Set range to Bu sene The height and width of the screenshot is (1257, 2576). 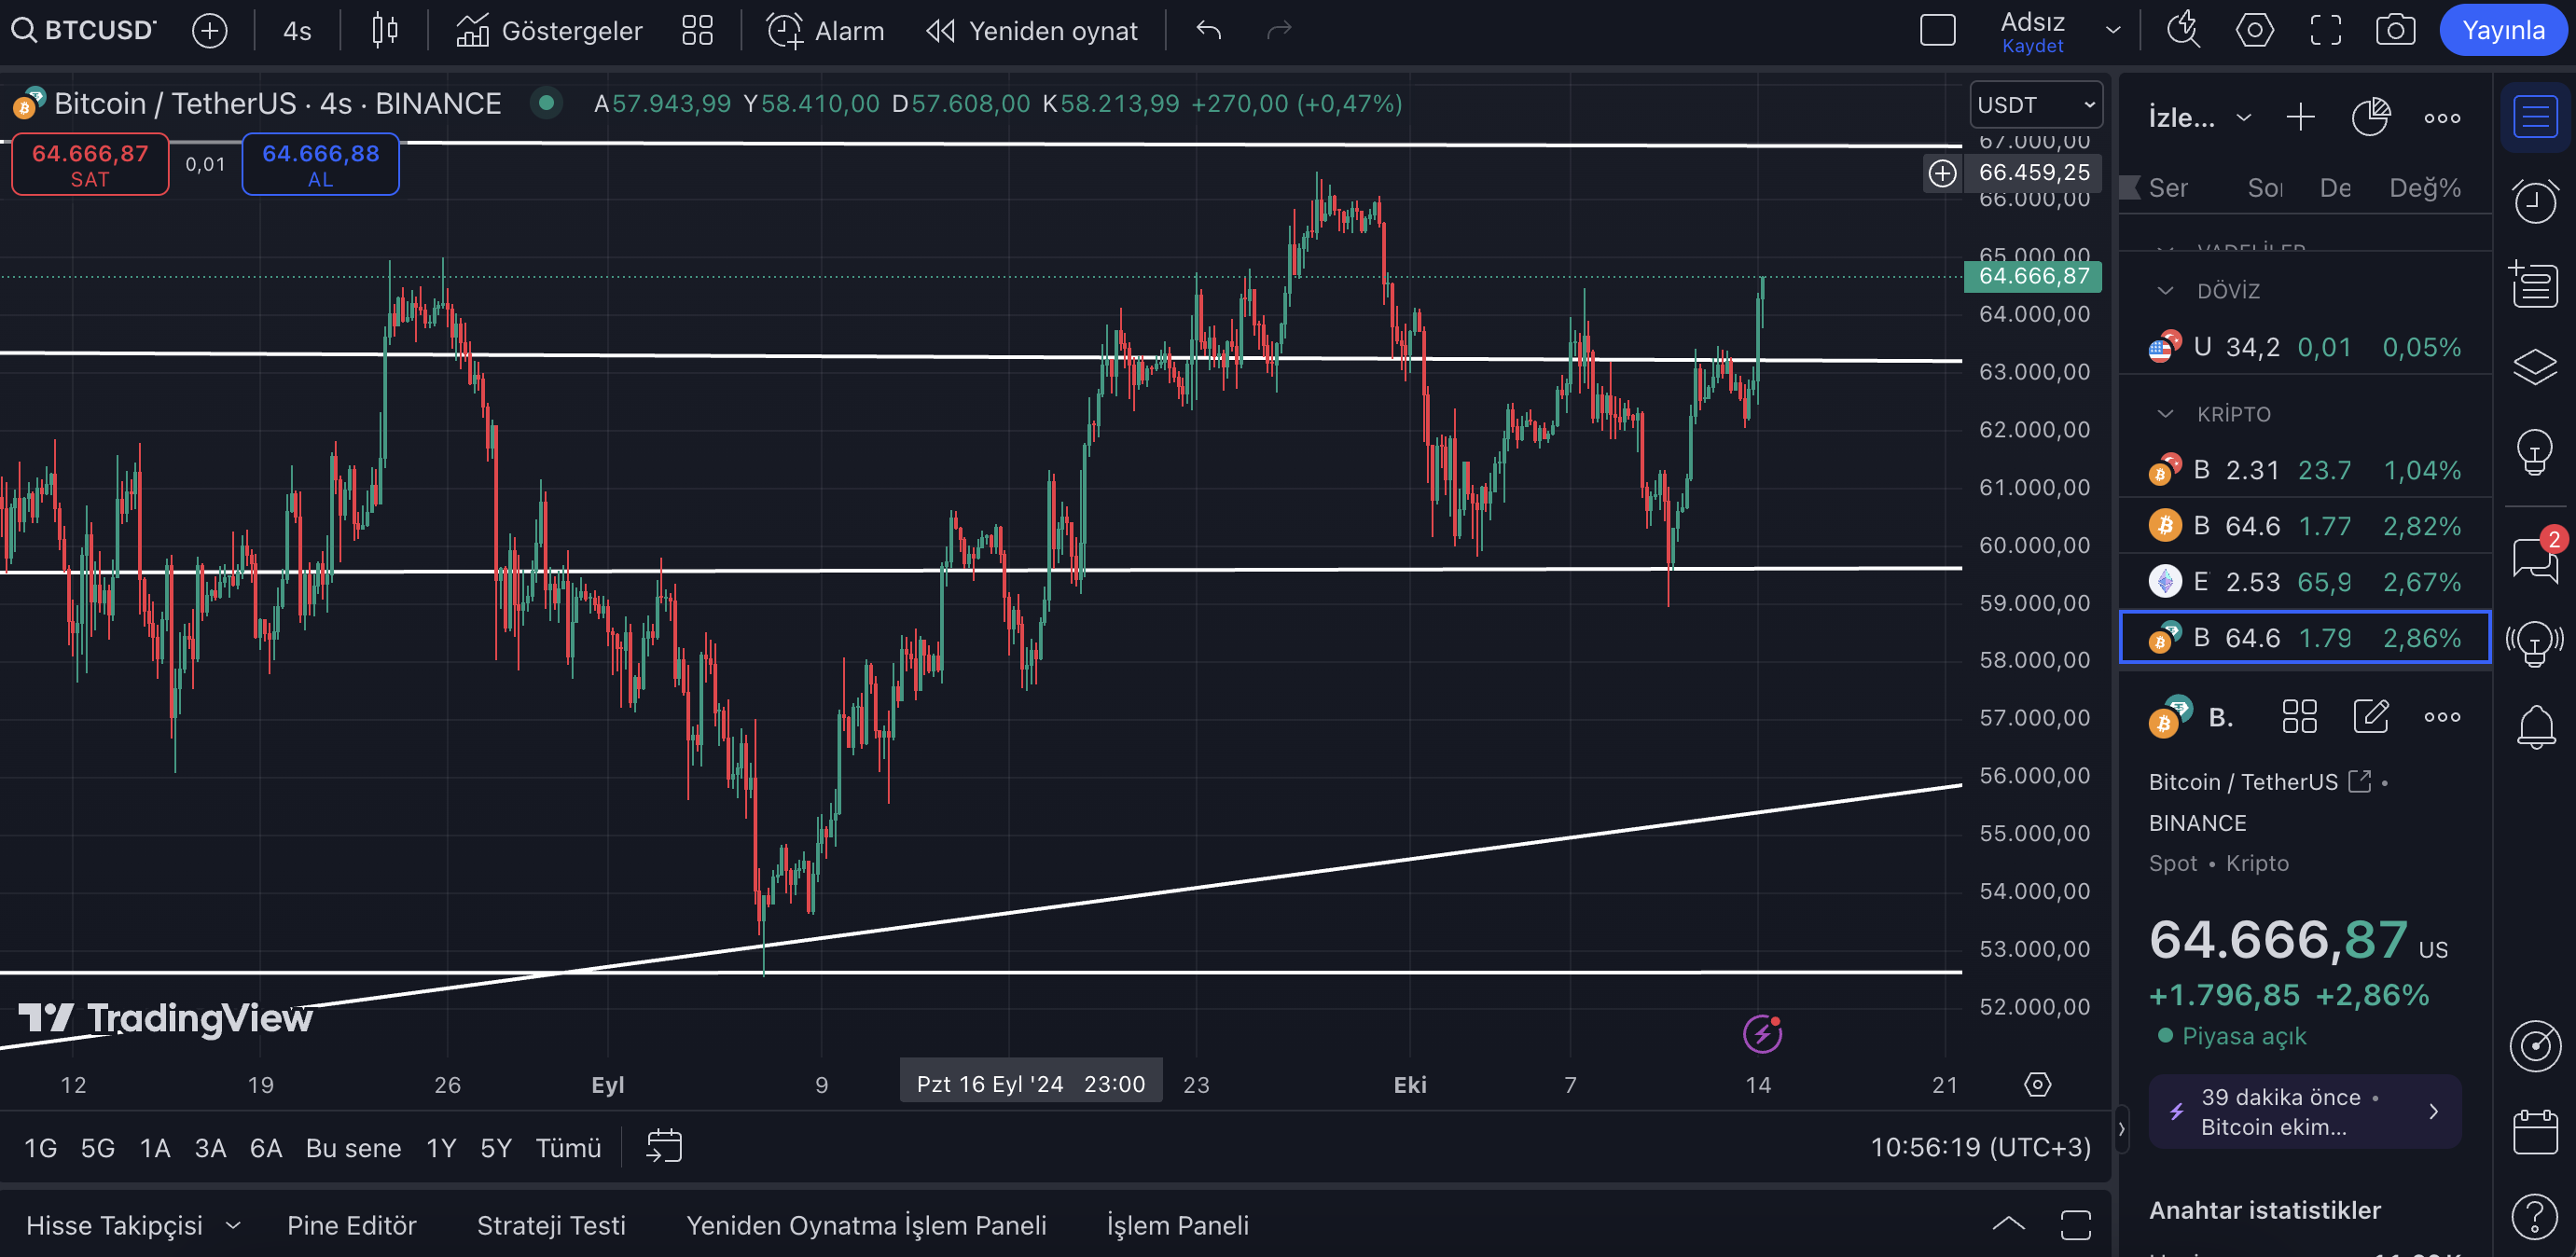tap(353, 1148)
